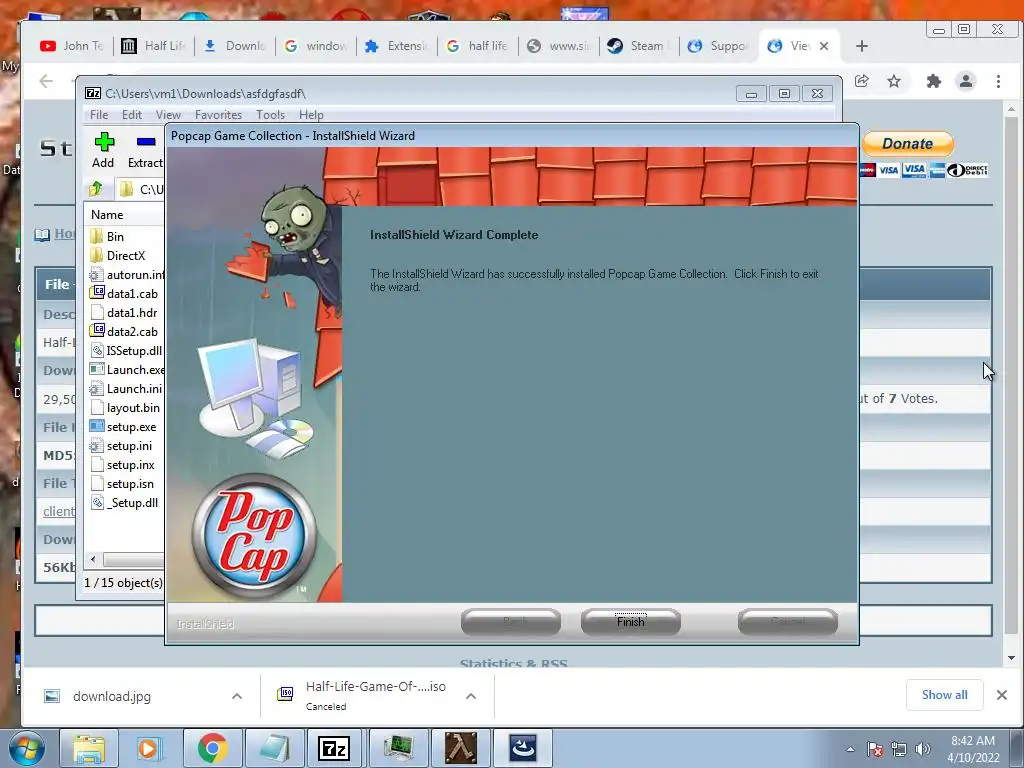Switch to the window Google search tab

316,46
